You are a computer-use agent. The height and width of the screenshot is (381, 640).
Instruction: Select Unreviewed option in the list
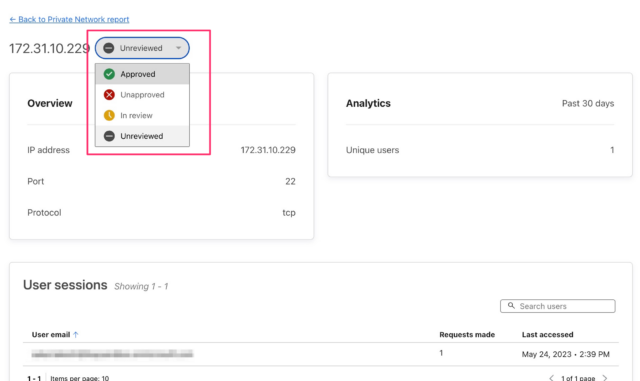tap(142, 136)
